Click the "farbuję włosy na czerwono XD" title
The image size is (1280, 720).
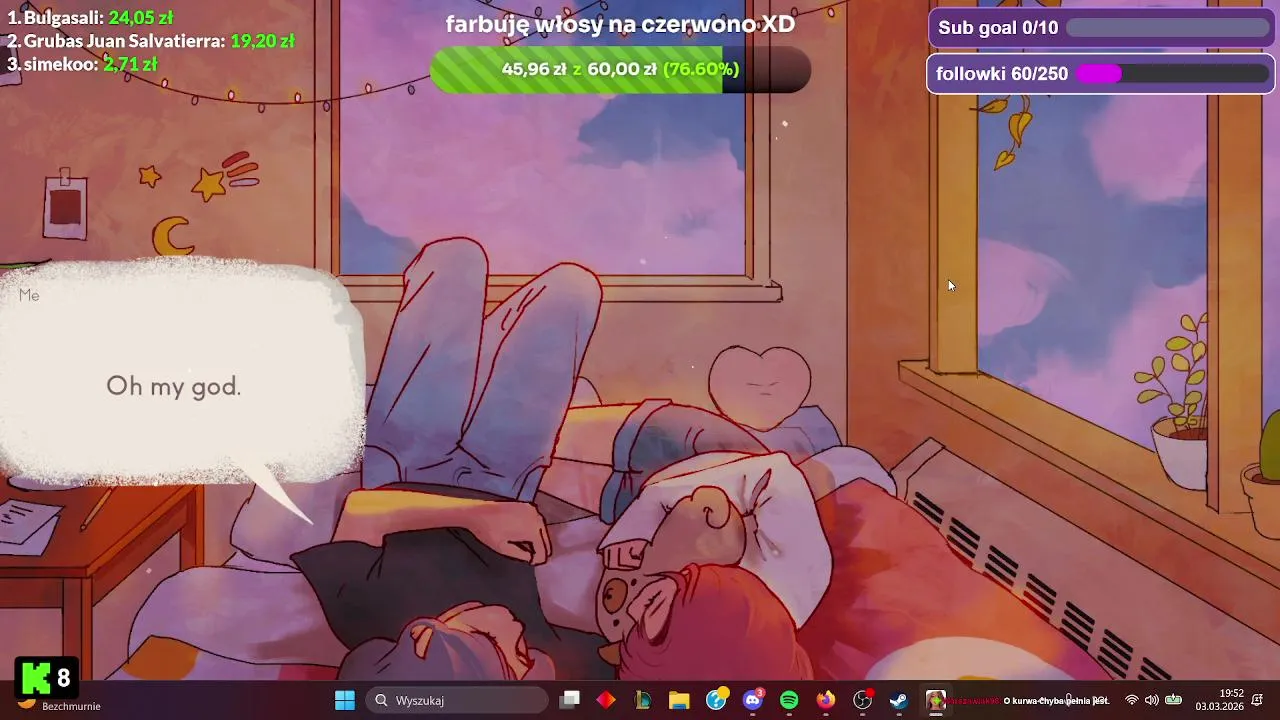(x=620, y=24)
